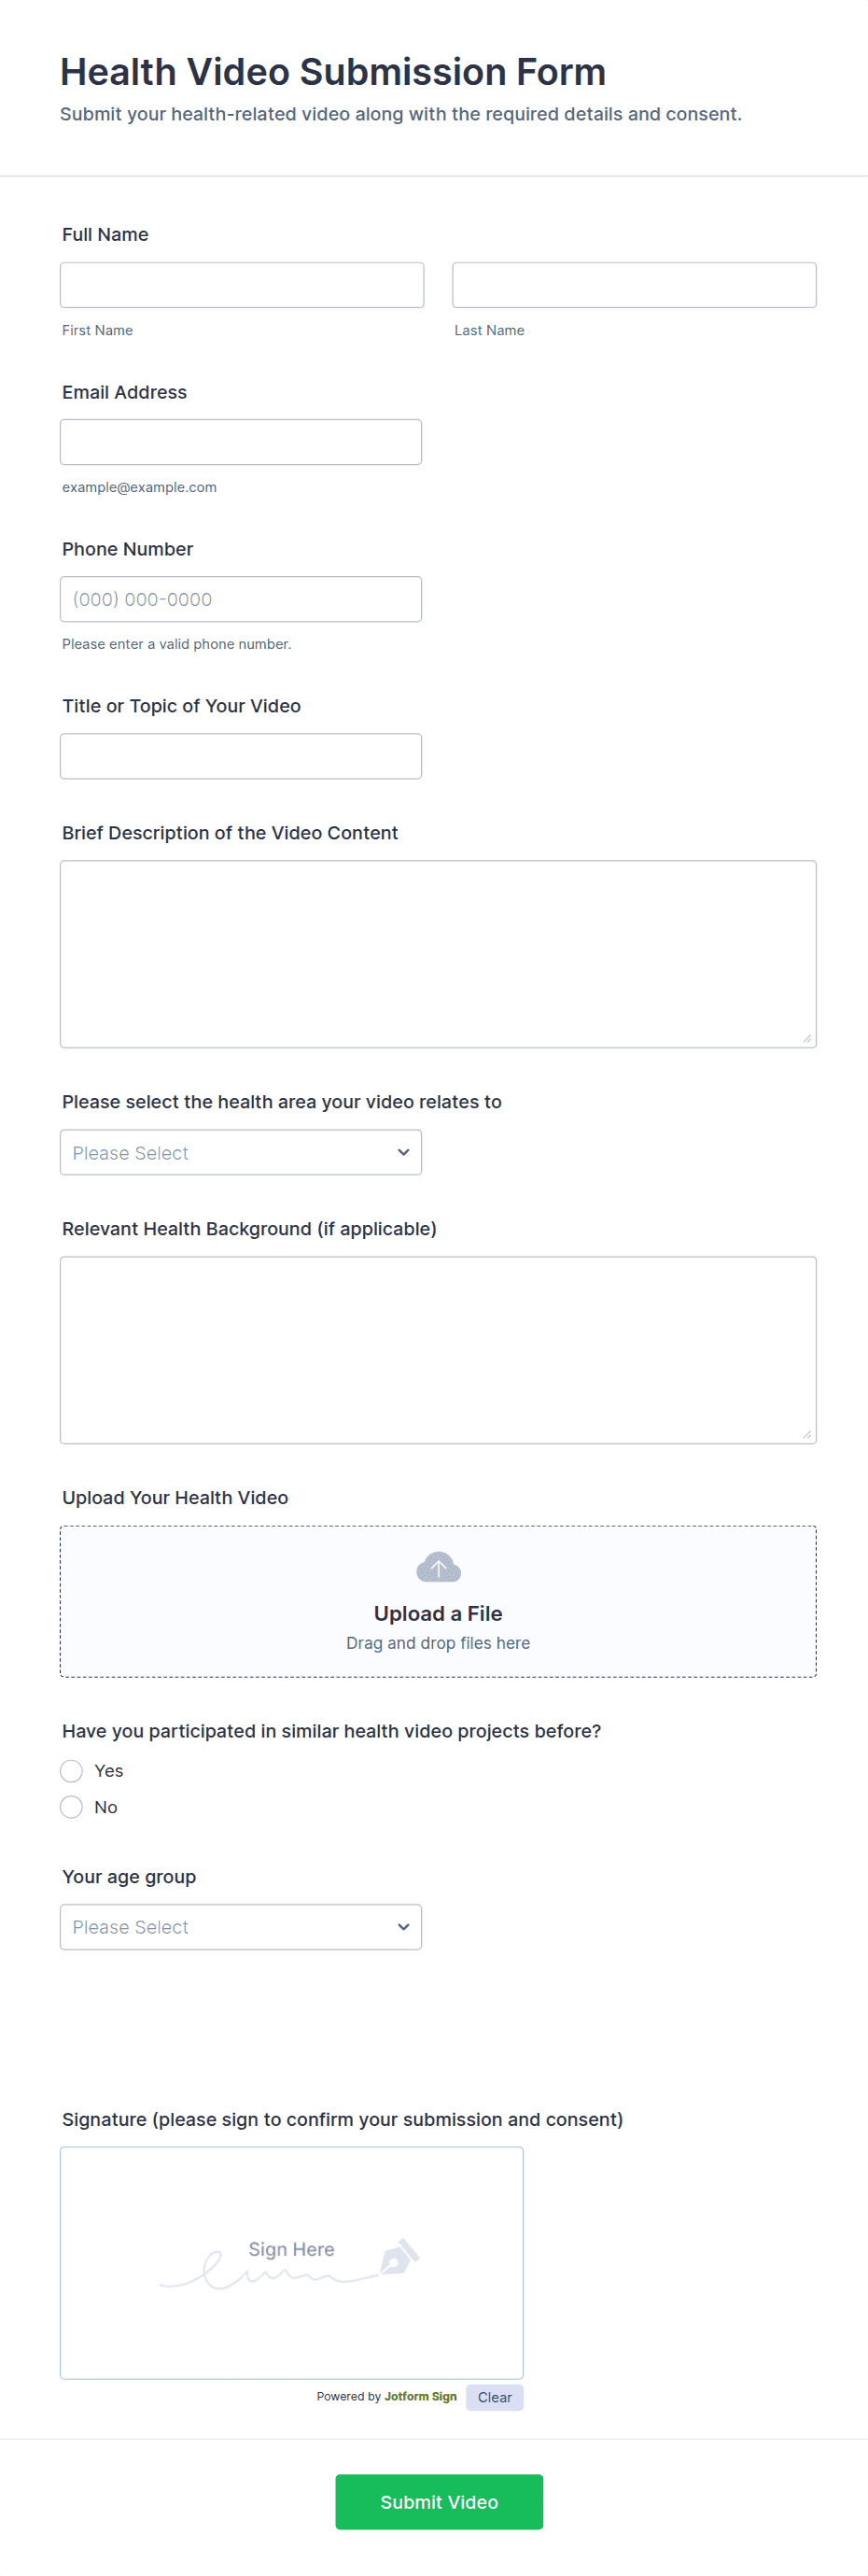The width and height of the screenshot is (868, 2576).
Task: Click the pen icon in signature box
Action: [x=399, y=2257]
